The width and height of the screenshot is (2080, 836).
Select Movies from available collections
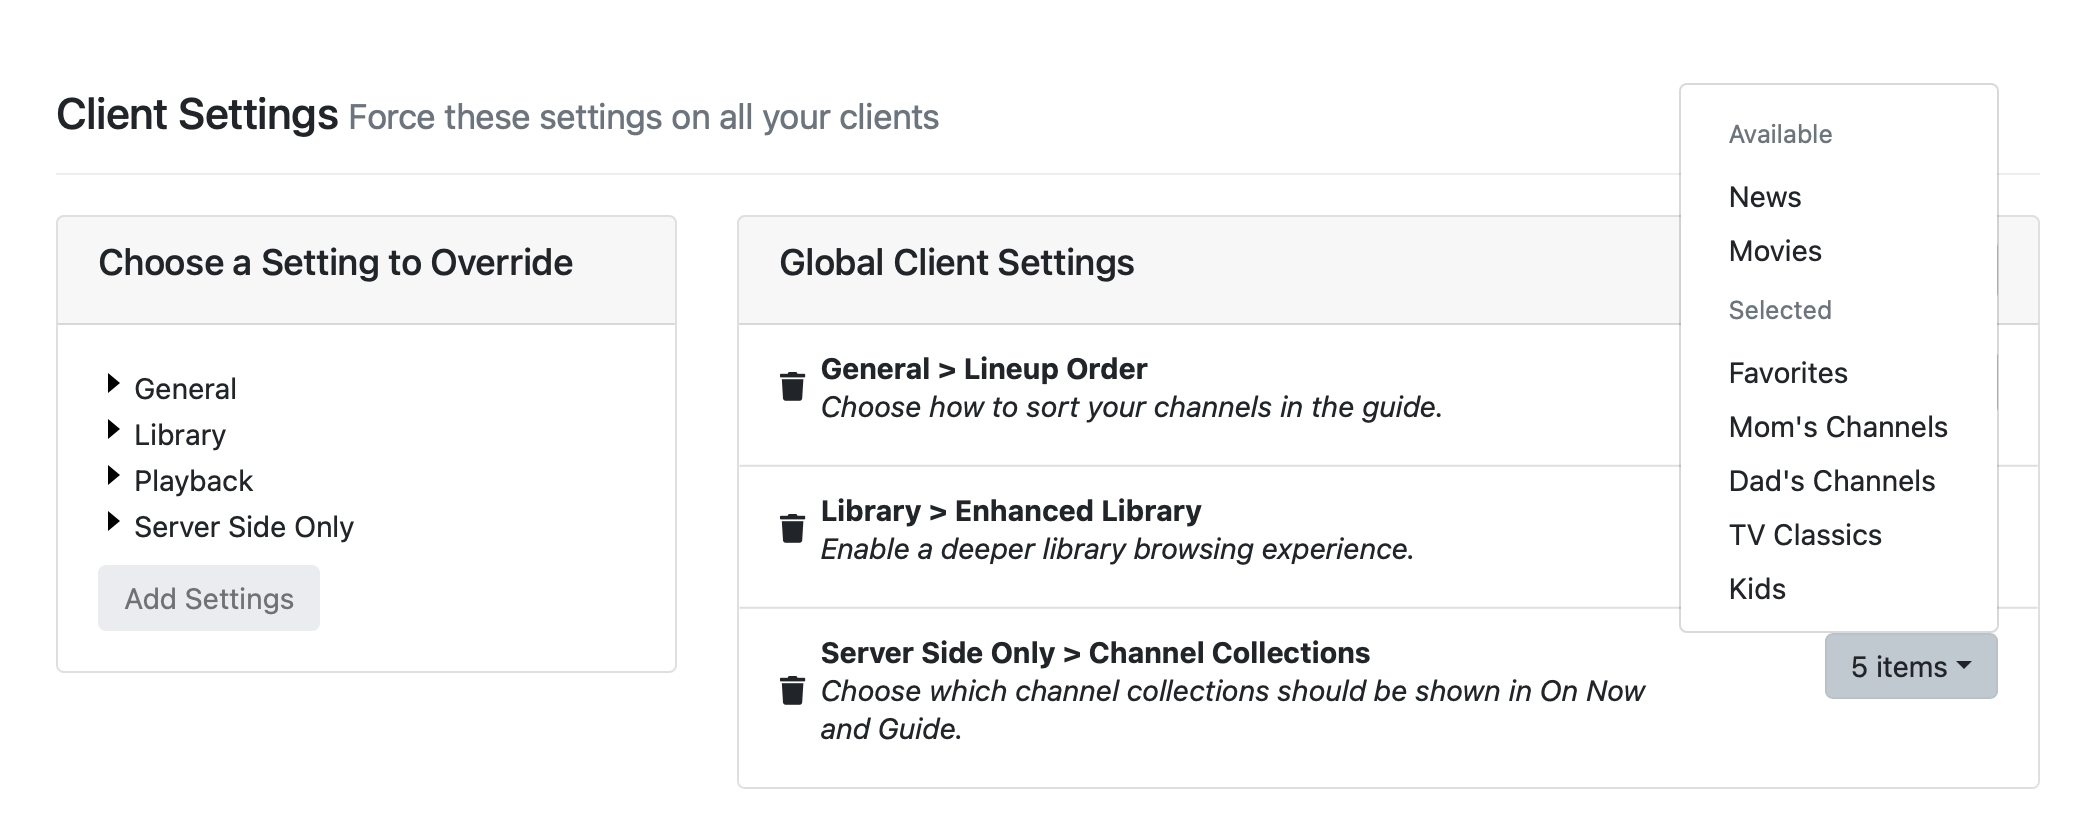pos(1775,251)
